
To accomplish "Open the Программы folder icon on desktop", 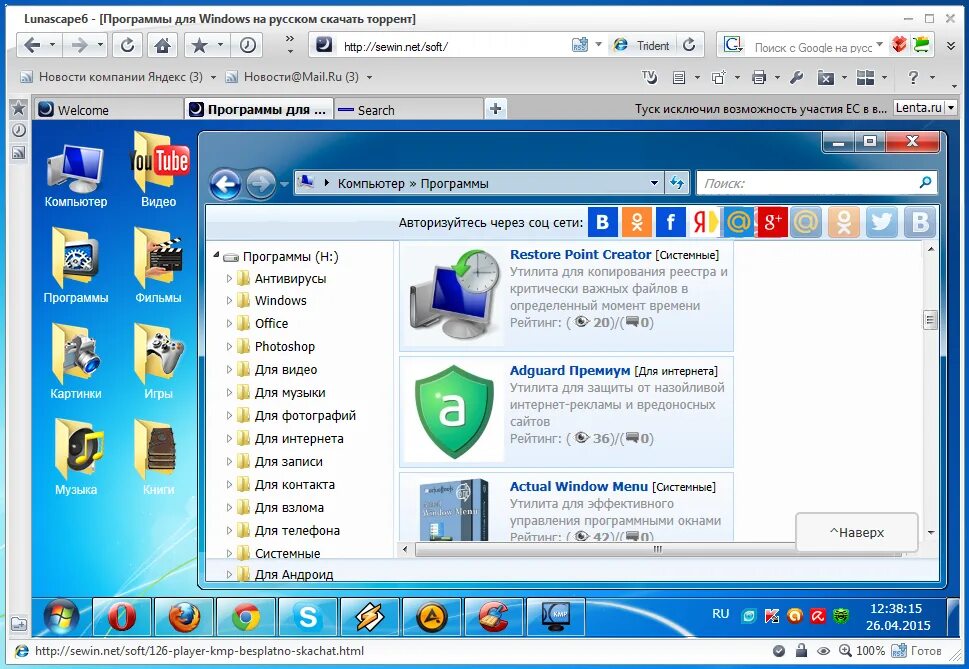I will click(x=75, y=266).
